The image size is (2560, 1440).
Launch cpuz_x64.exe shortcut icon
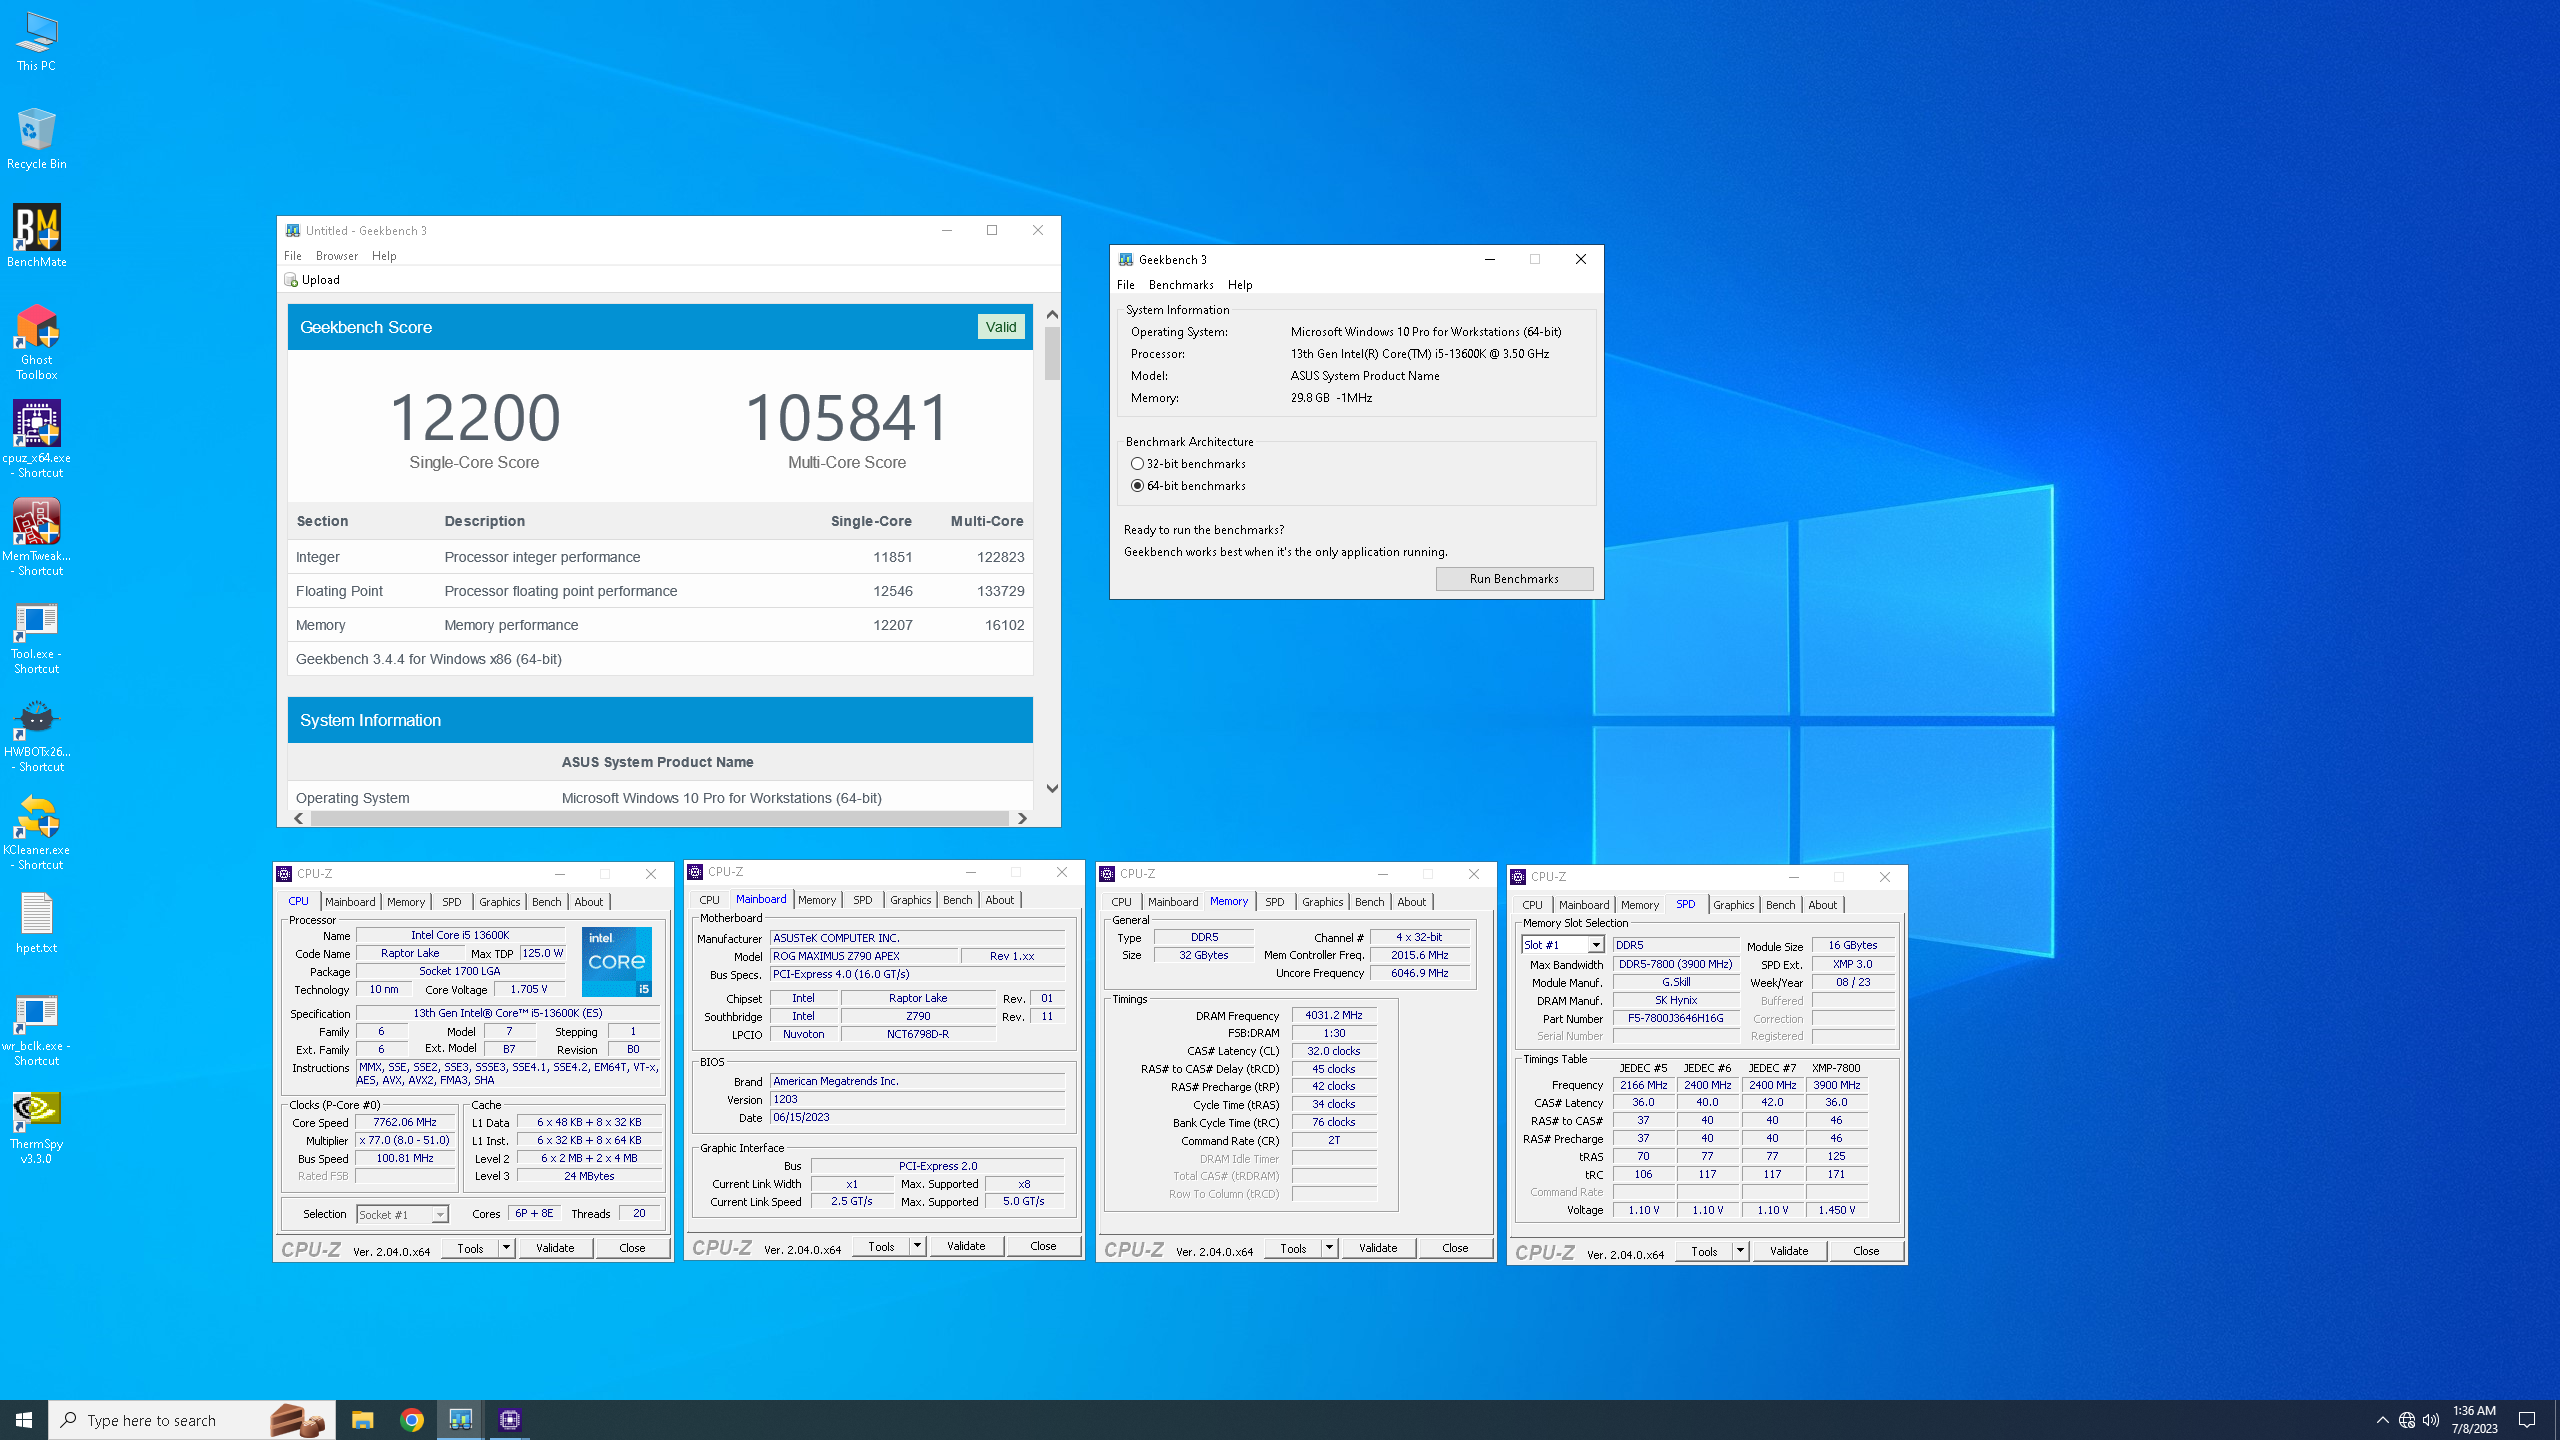pos(36,440)
